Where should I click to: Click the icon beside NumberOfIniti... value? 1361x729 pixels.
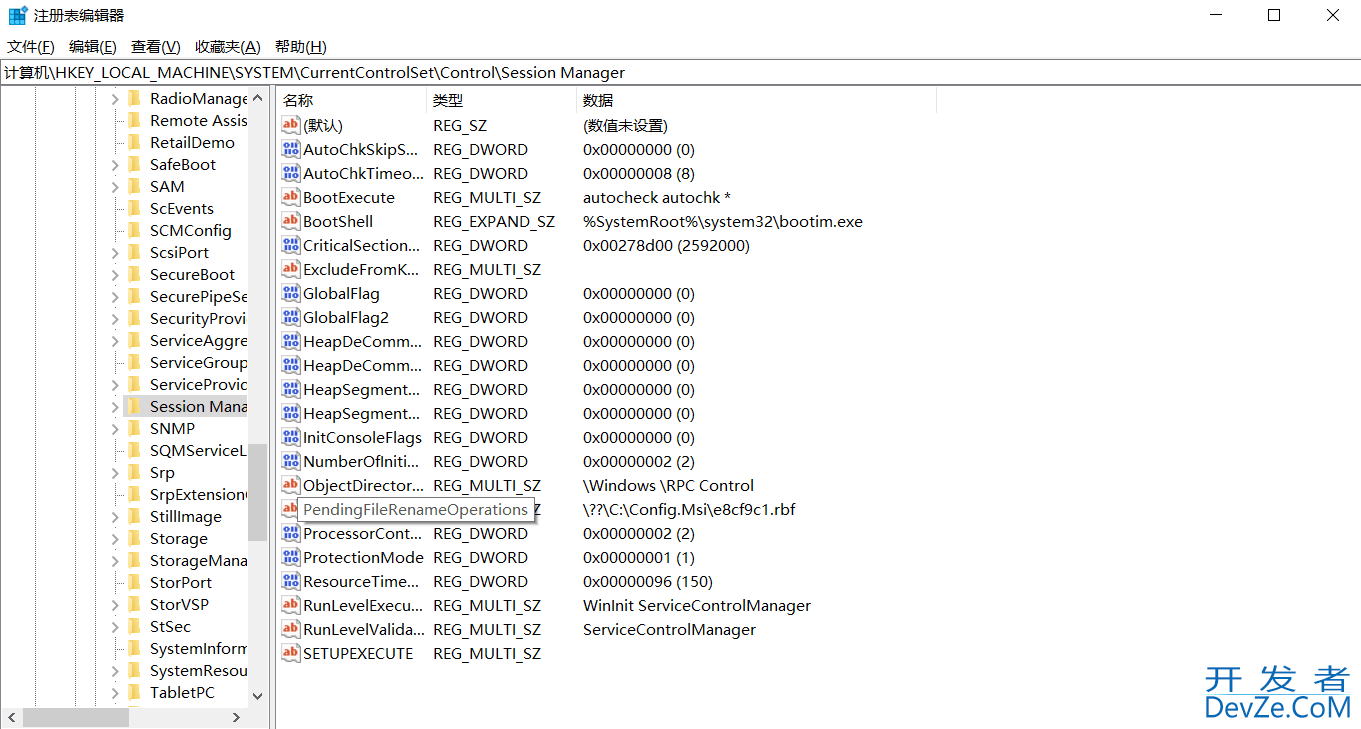pos(291,461)
